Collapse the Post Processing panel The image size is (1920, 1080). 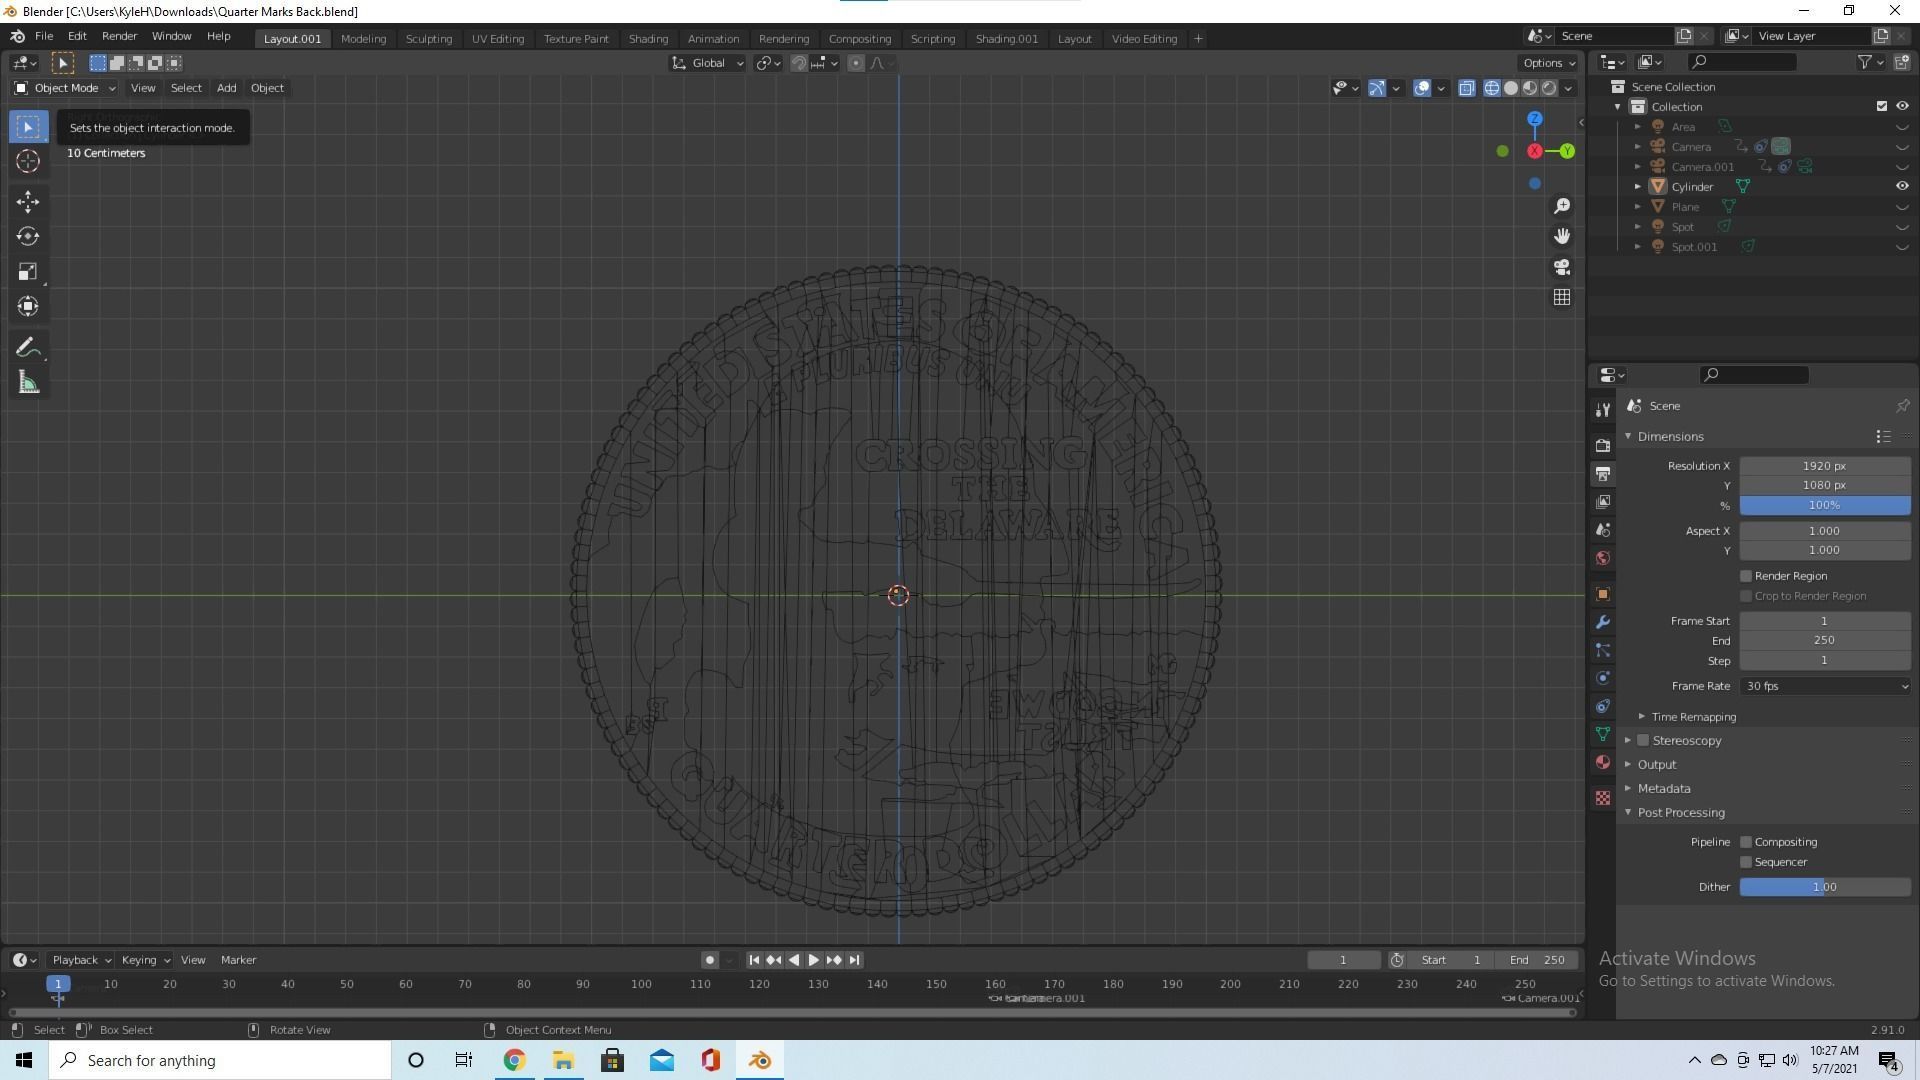click(1680, 813)
